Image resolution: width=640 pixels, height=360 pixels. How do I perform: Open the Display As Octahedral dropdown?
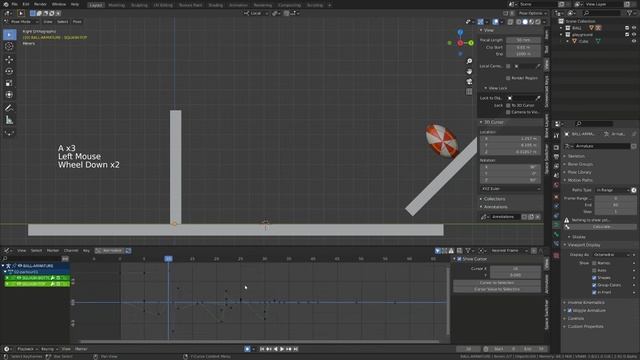point(612,255)
